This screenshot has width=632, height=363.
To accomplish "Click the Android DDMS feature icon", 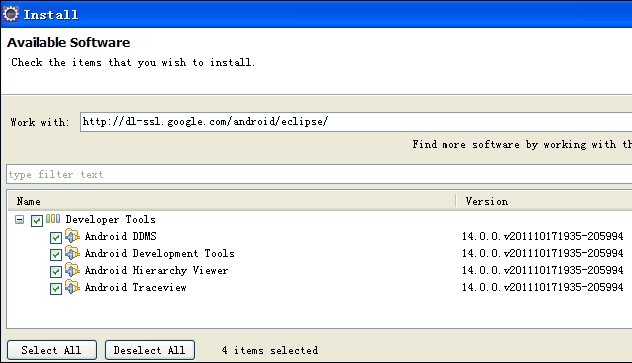I will coord(72,236).
